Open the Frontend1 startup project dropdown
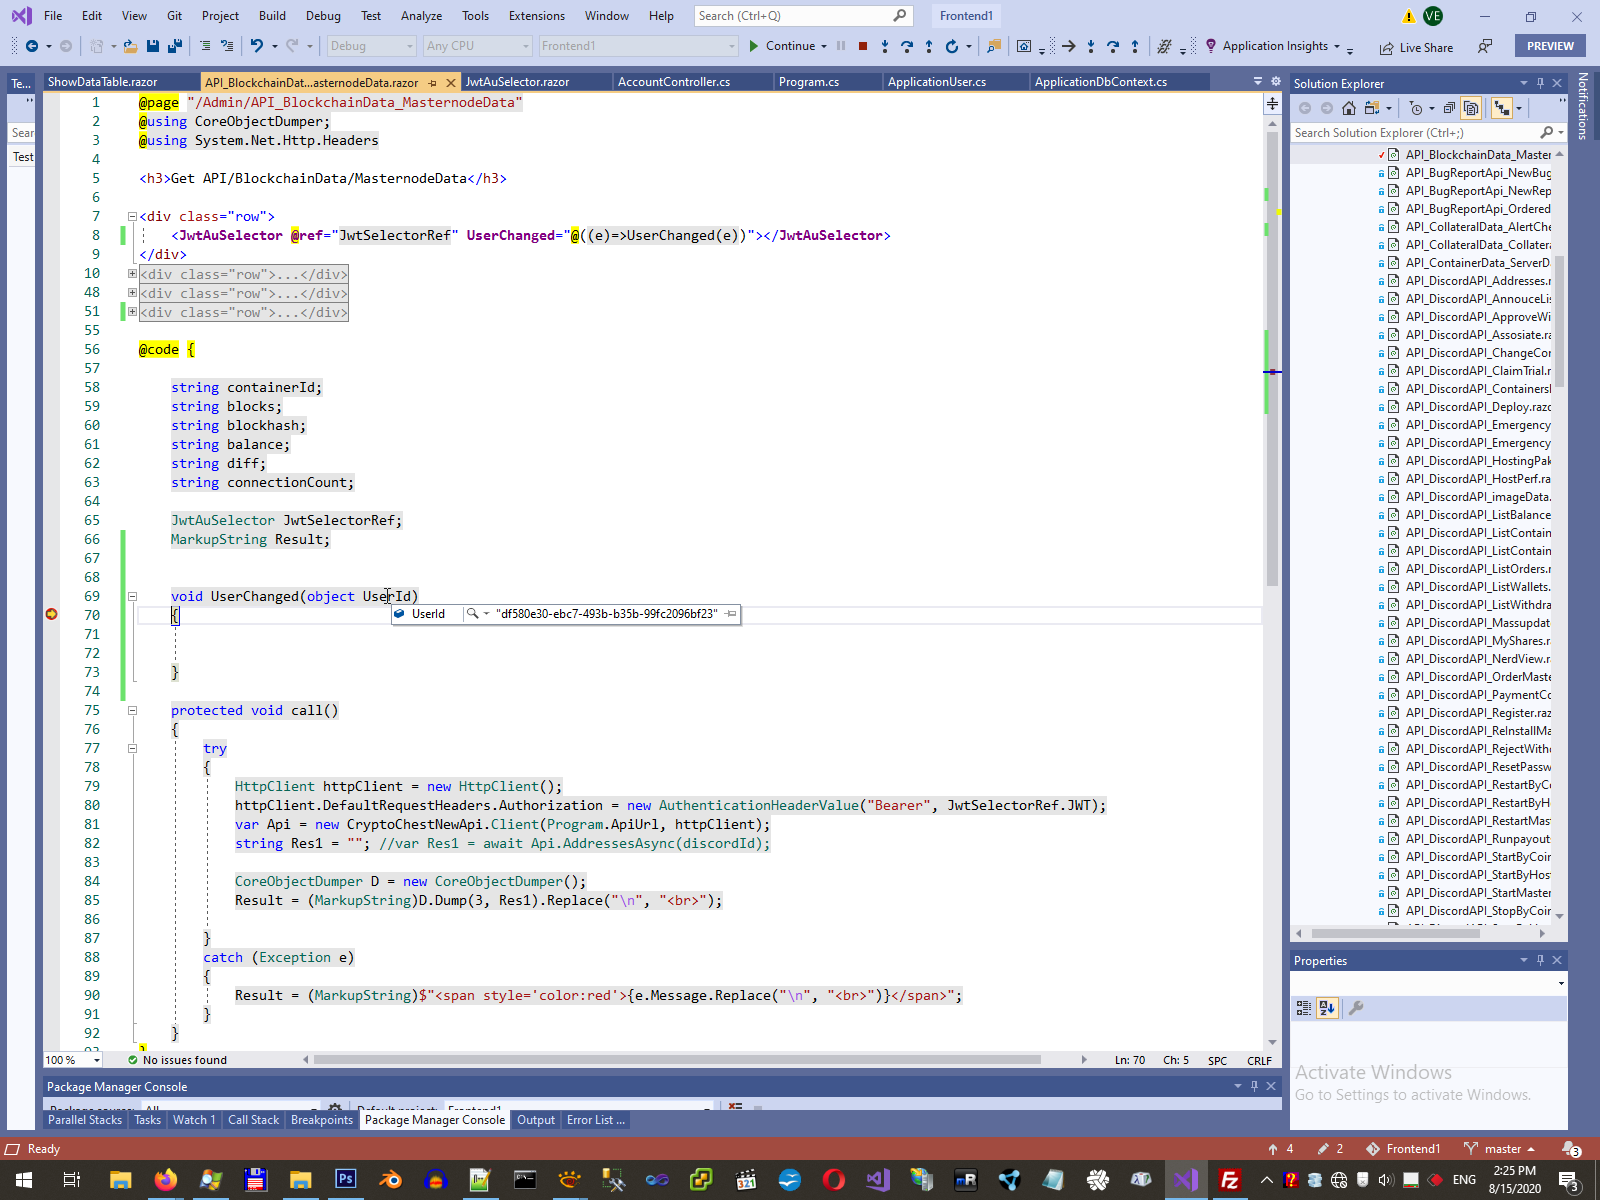This screenshot has height=1200, width=1600. click(x=638, y=46)
